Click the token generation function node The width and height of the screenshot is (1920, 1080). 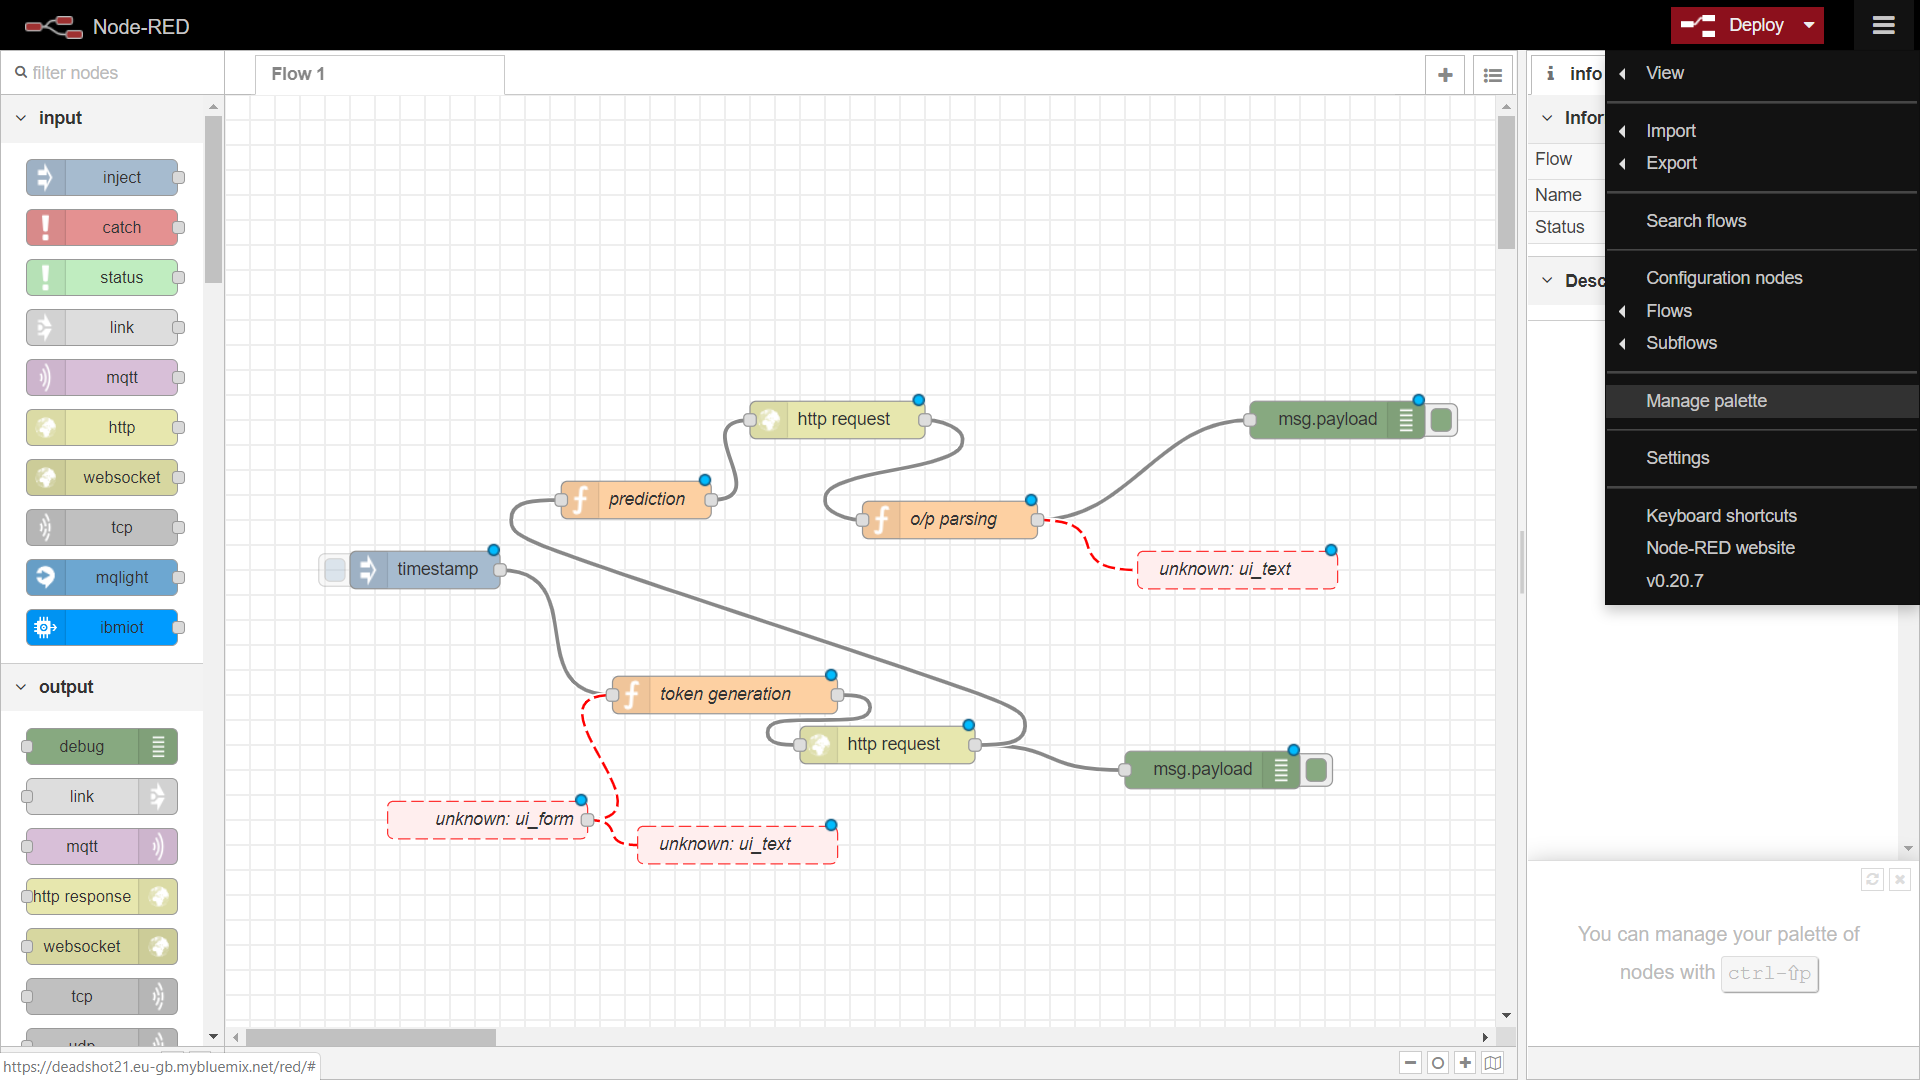coord(725,694)
